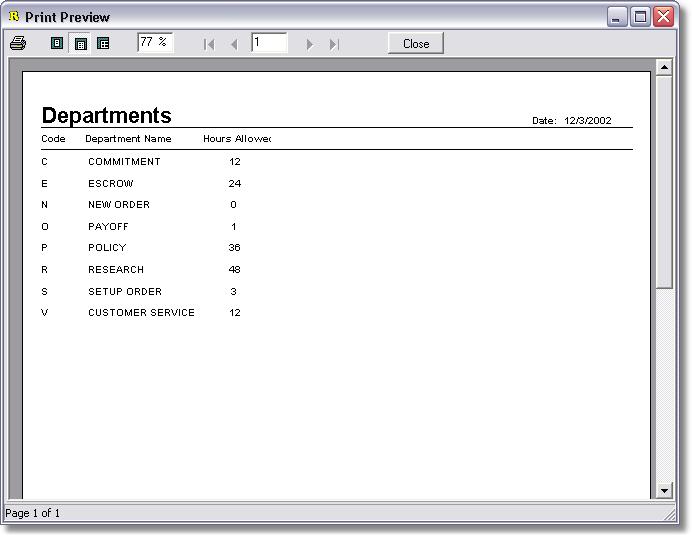Click the date value 12/3/2002
The width and height of the screenshot is (692, 537).
pos(587,121)
